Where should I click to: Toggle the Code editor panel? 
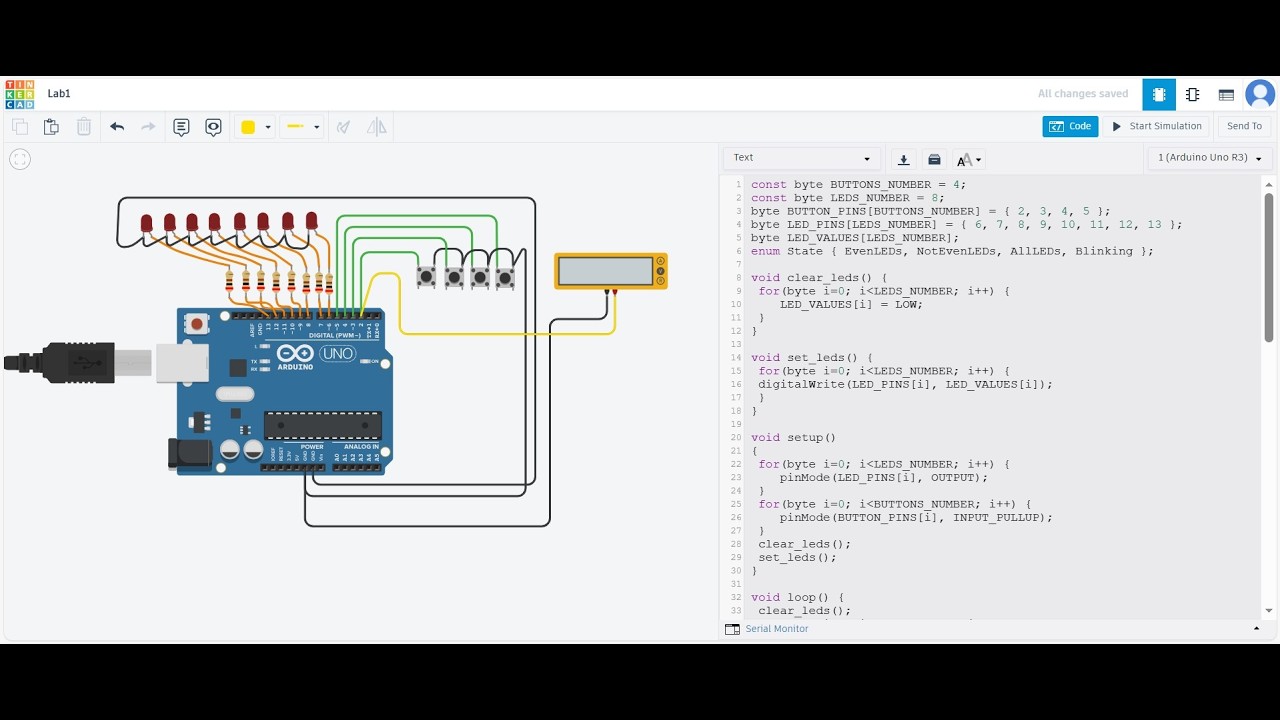(x=1070, y=127)
